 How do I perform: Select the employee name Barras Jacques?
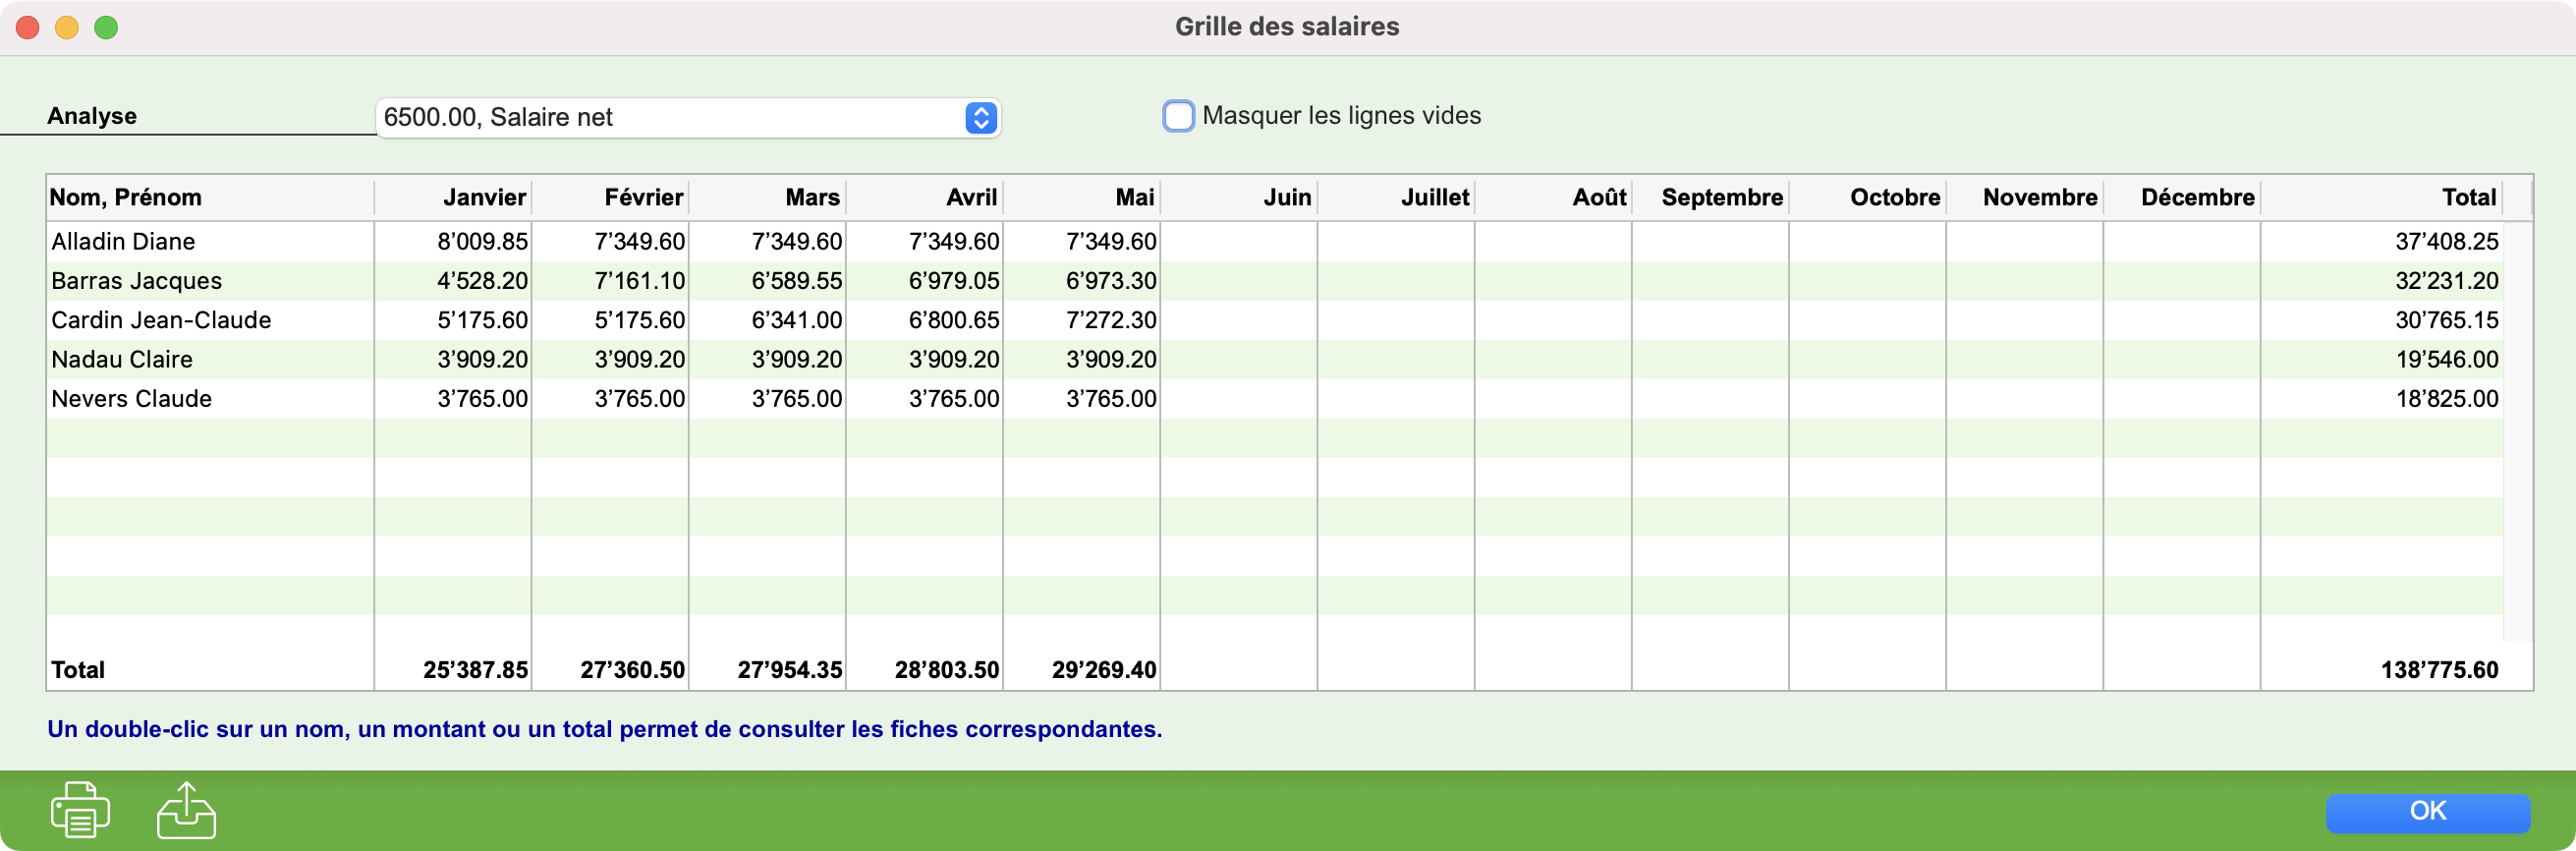pos(136,281)
